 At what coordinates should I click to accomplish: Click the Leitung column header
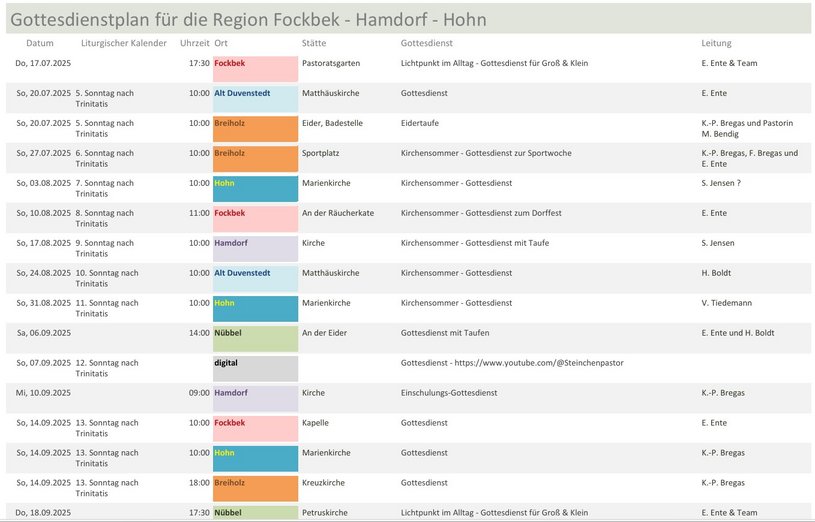click(716, 43)
